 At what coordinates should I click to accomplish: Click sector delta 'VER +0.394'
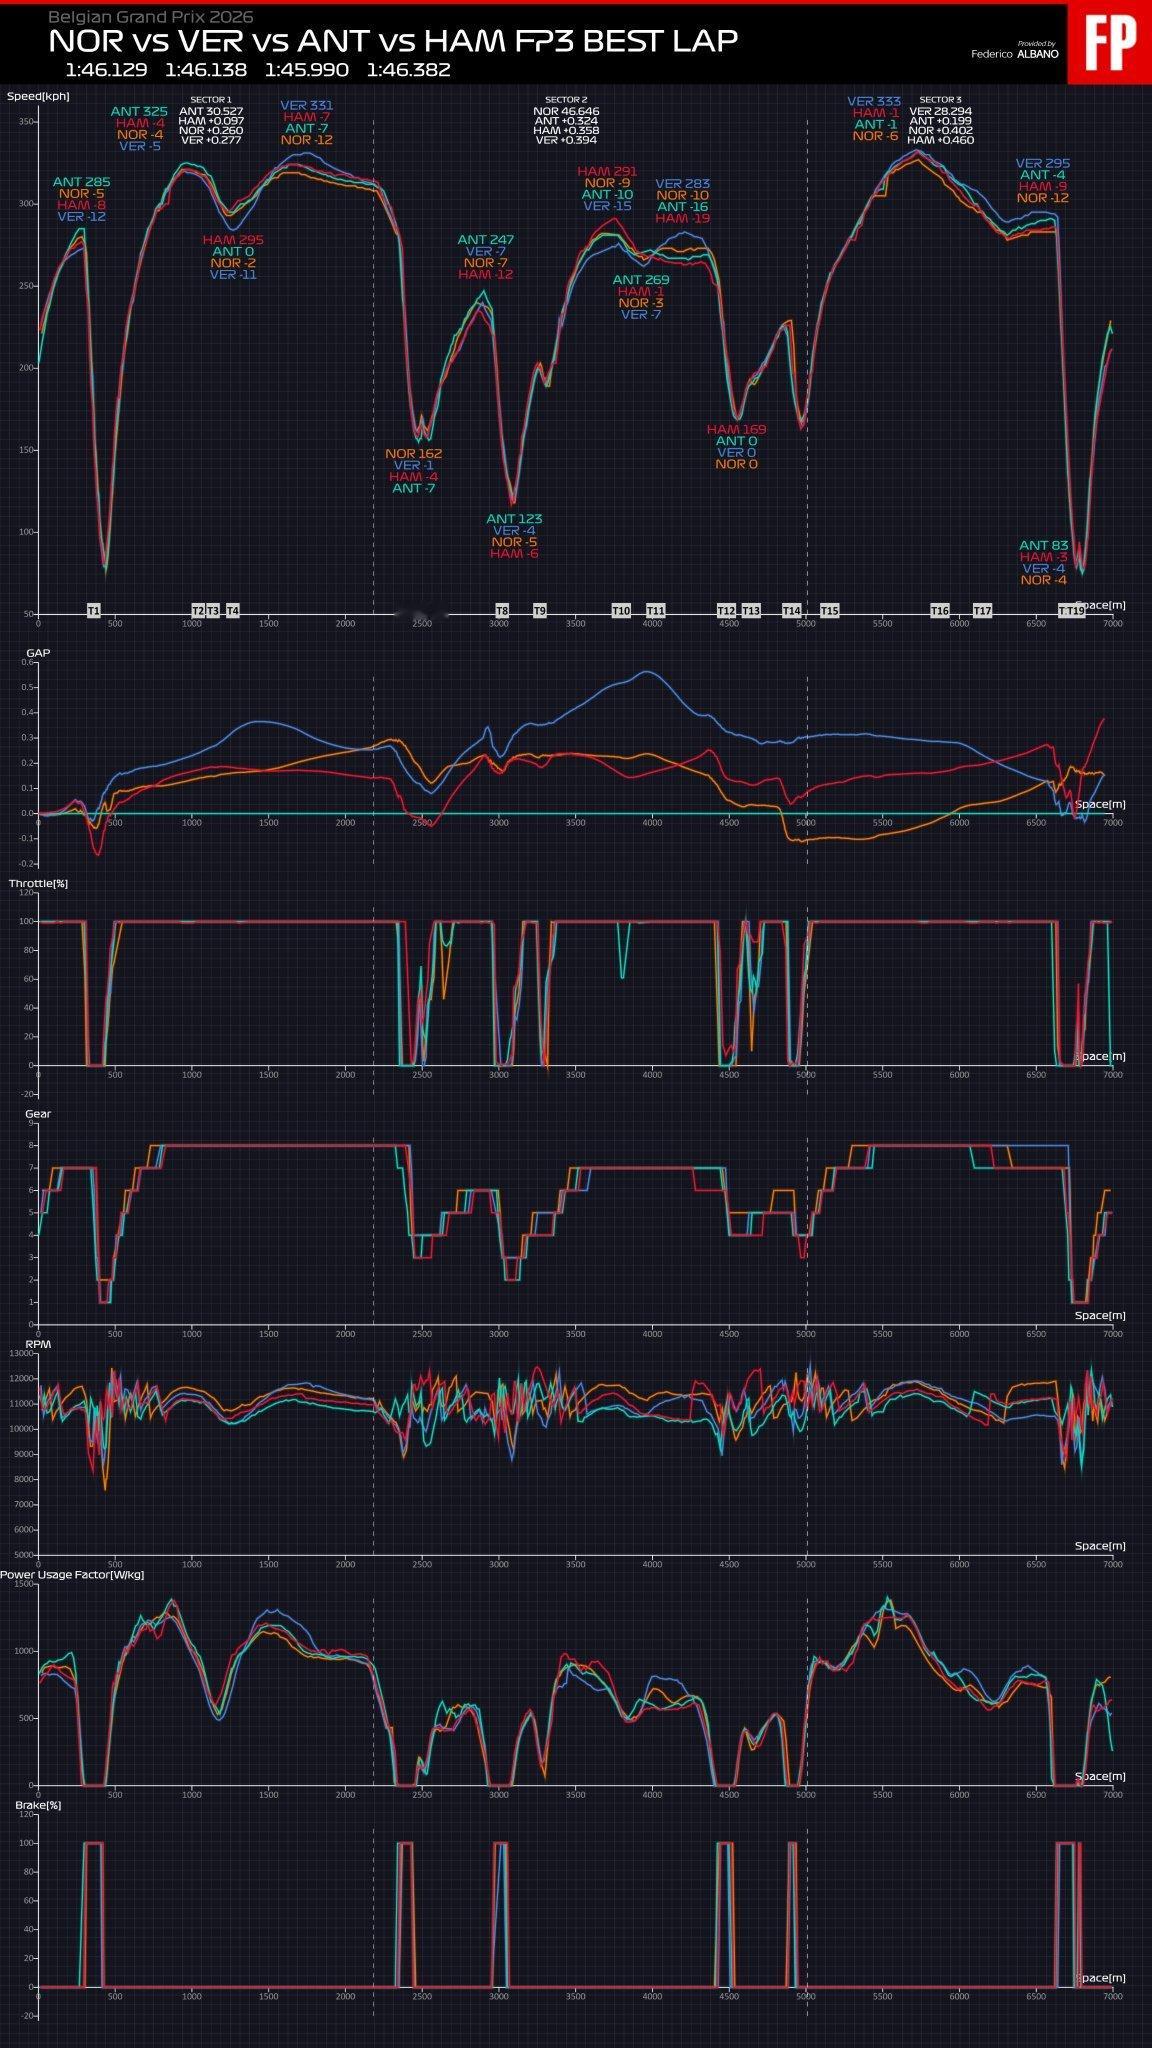(566, 140)
